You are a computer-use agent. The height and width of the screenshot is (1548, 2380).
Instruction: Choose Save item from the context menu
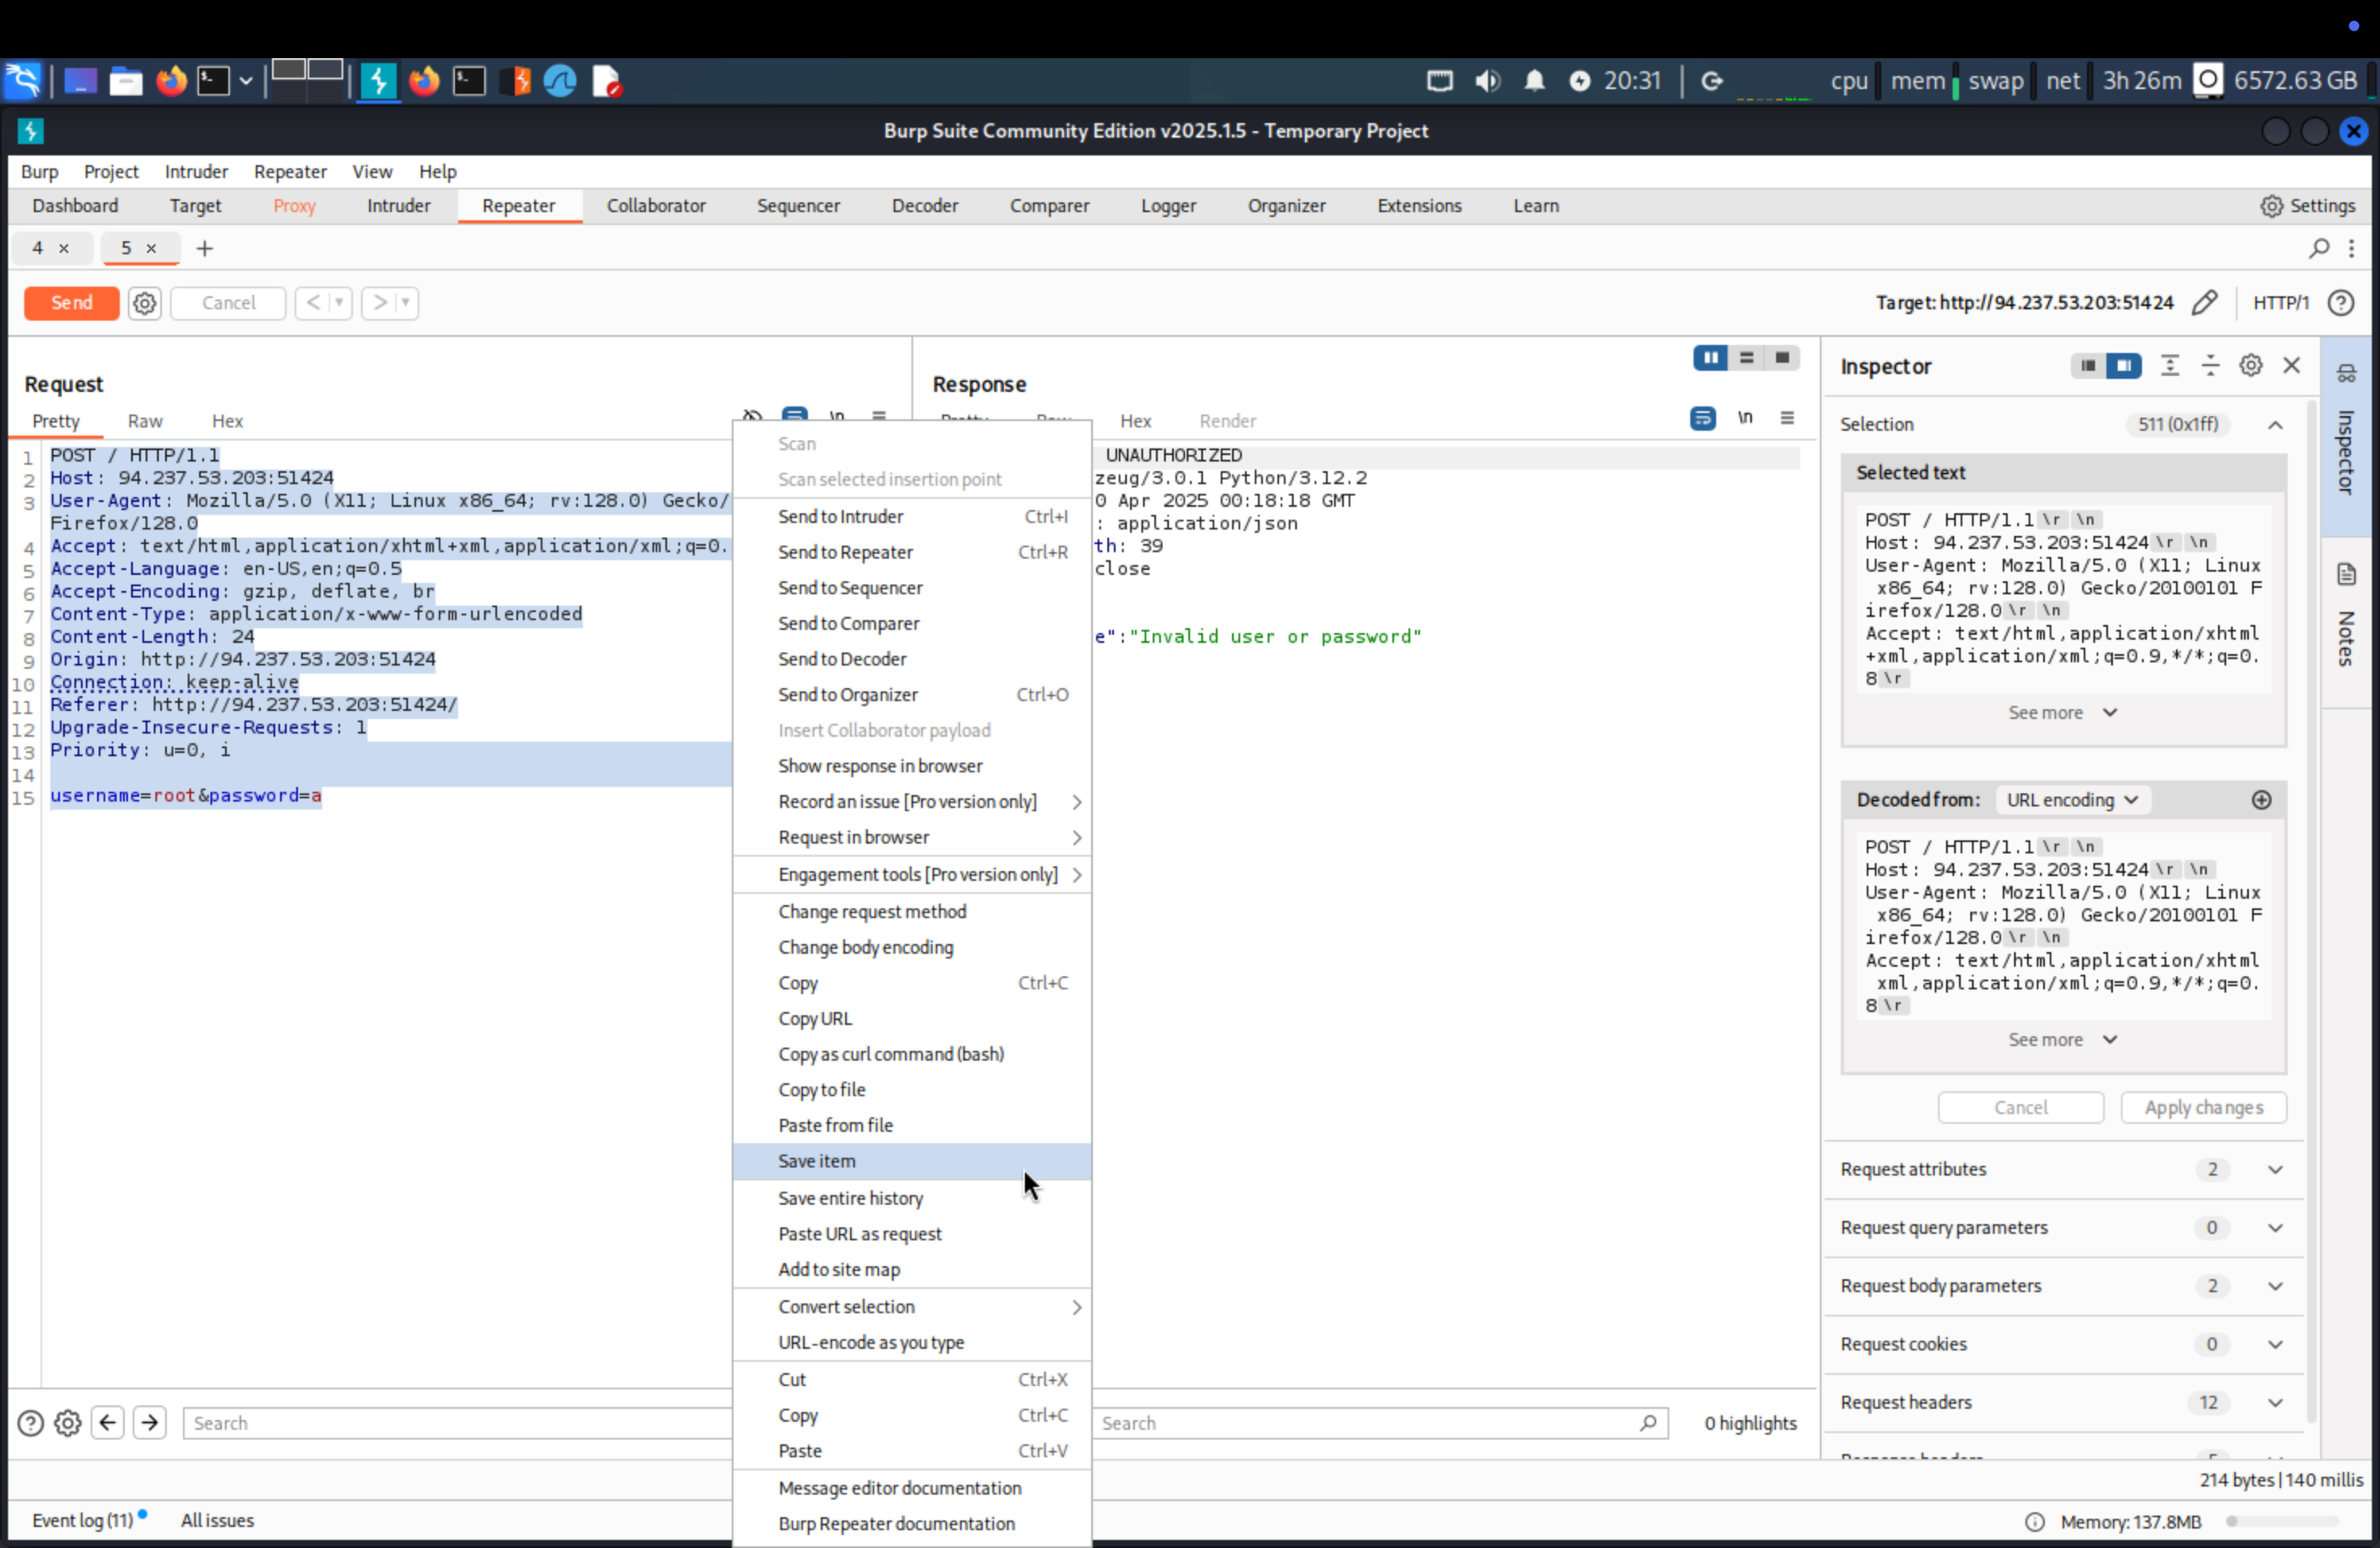(x=911, y=1161)
